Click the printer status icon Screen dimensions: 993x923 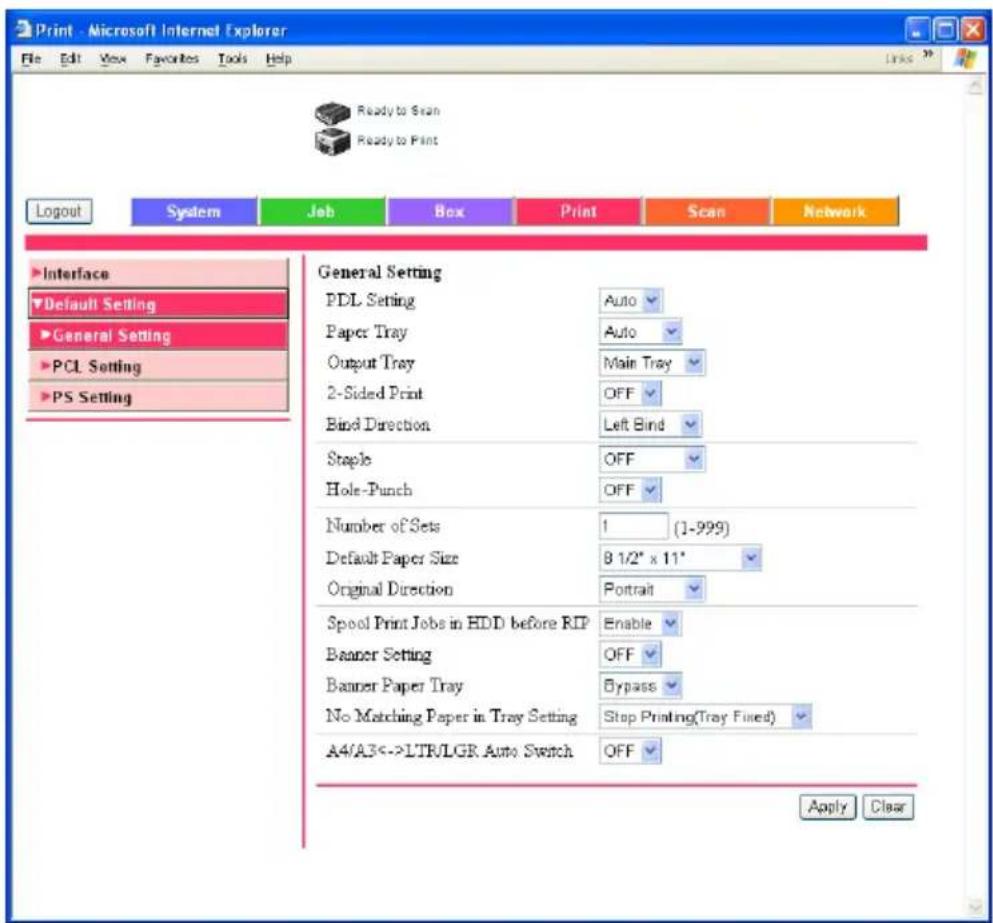(x=332, y=141)
